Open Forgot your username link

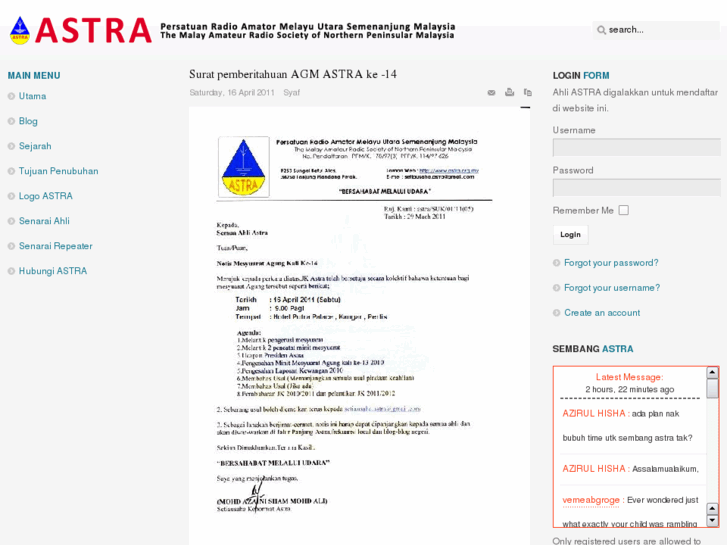pyautogui.click(x=612, y=288)
